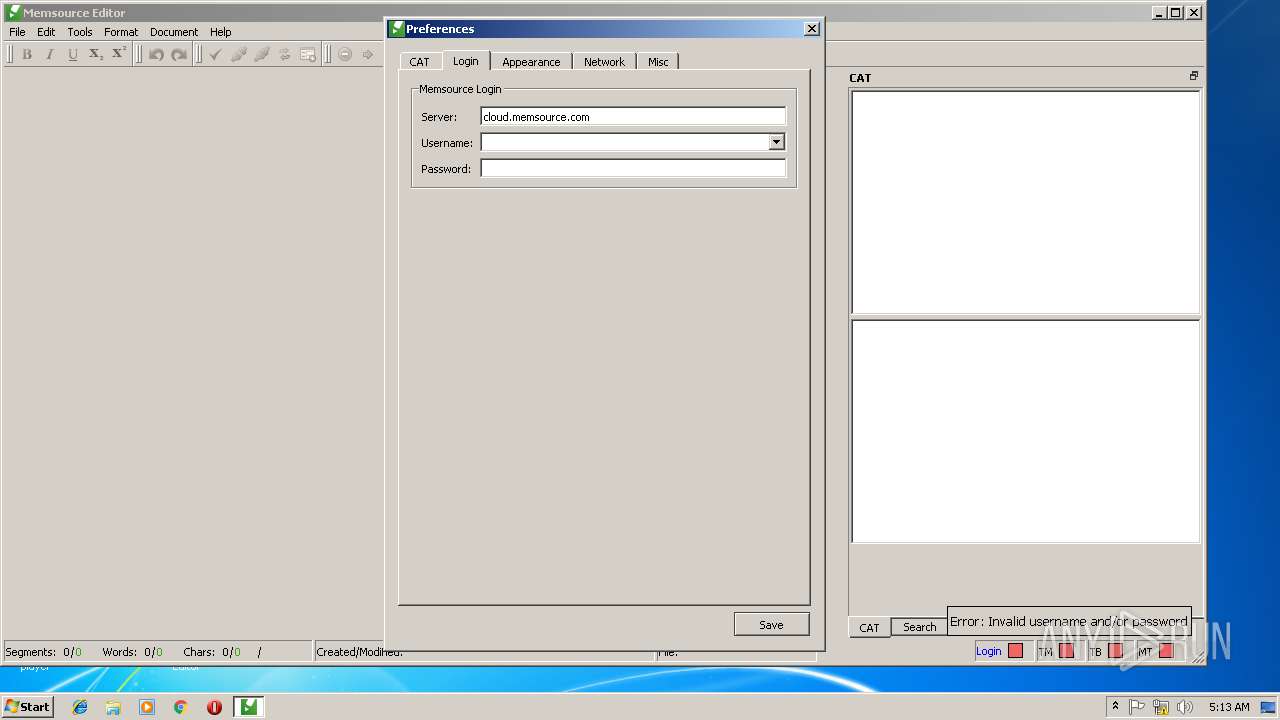Click the first pencil-style toolbar icon
The image size is (1280, 720).
[239, 54]
